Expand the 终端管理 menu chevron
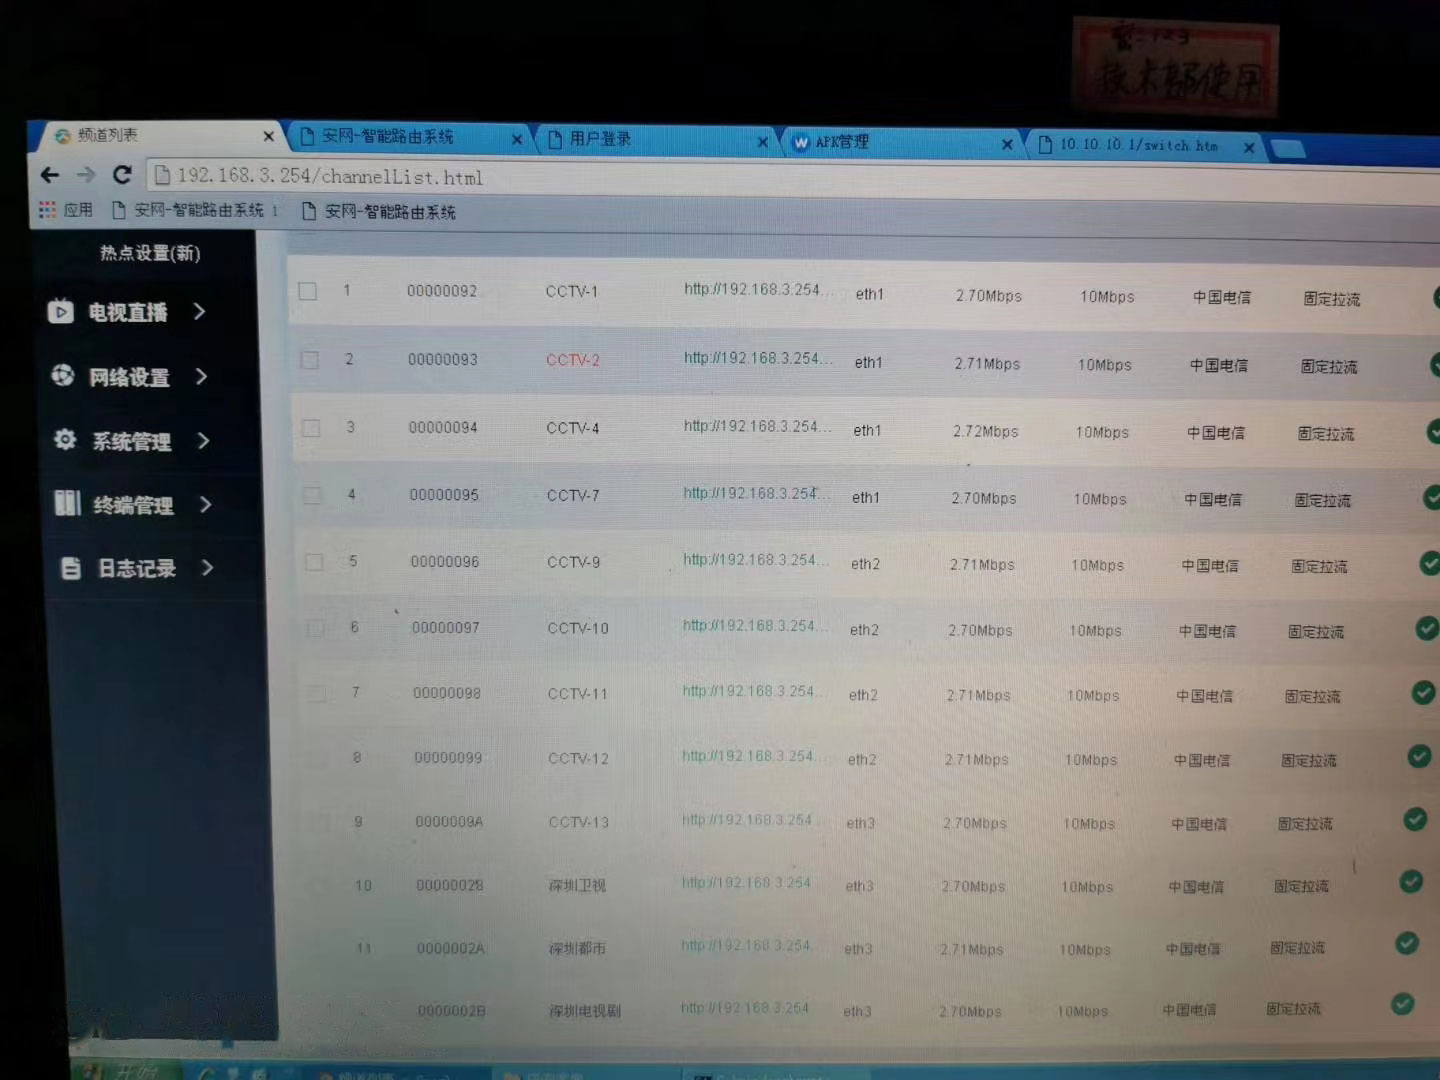1440x1080 pixels. (x=205, y=504)
